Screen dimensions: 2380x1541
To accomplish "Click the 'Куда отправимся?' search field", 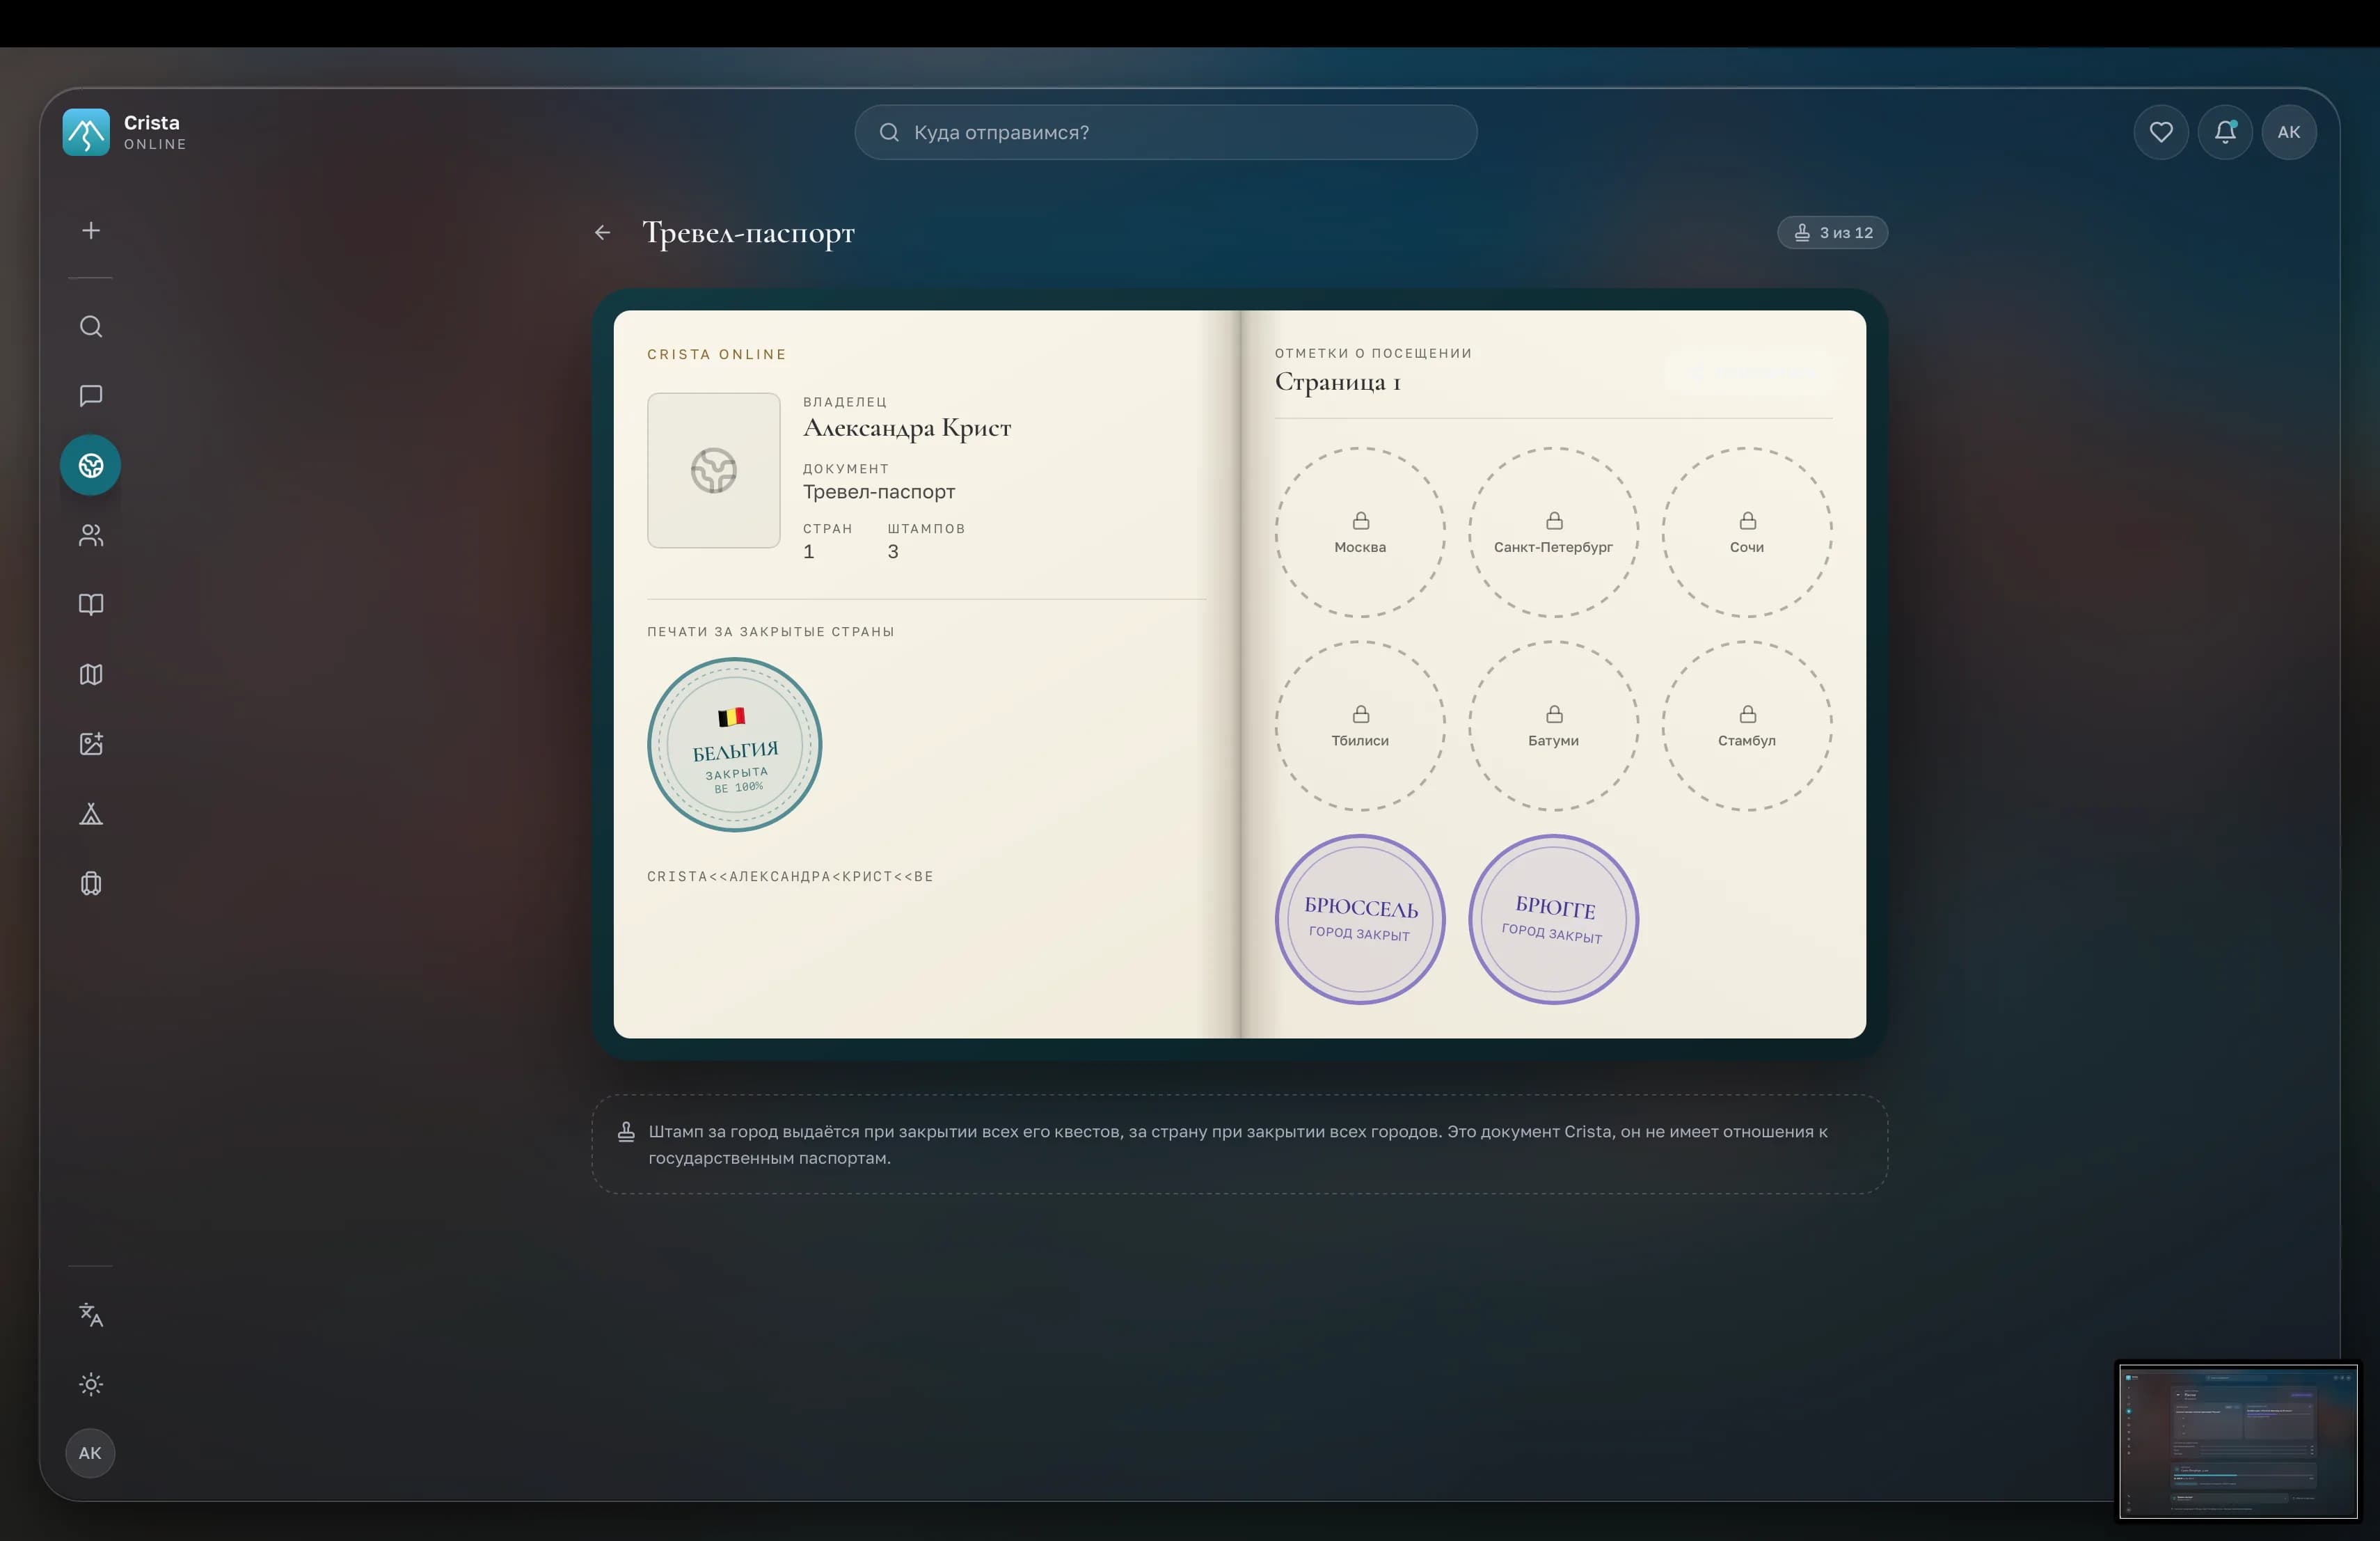I will click(x=1165, y=132).
